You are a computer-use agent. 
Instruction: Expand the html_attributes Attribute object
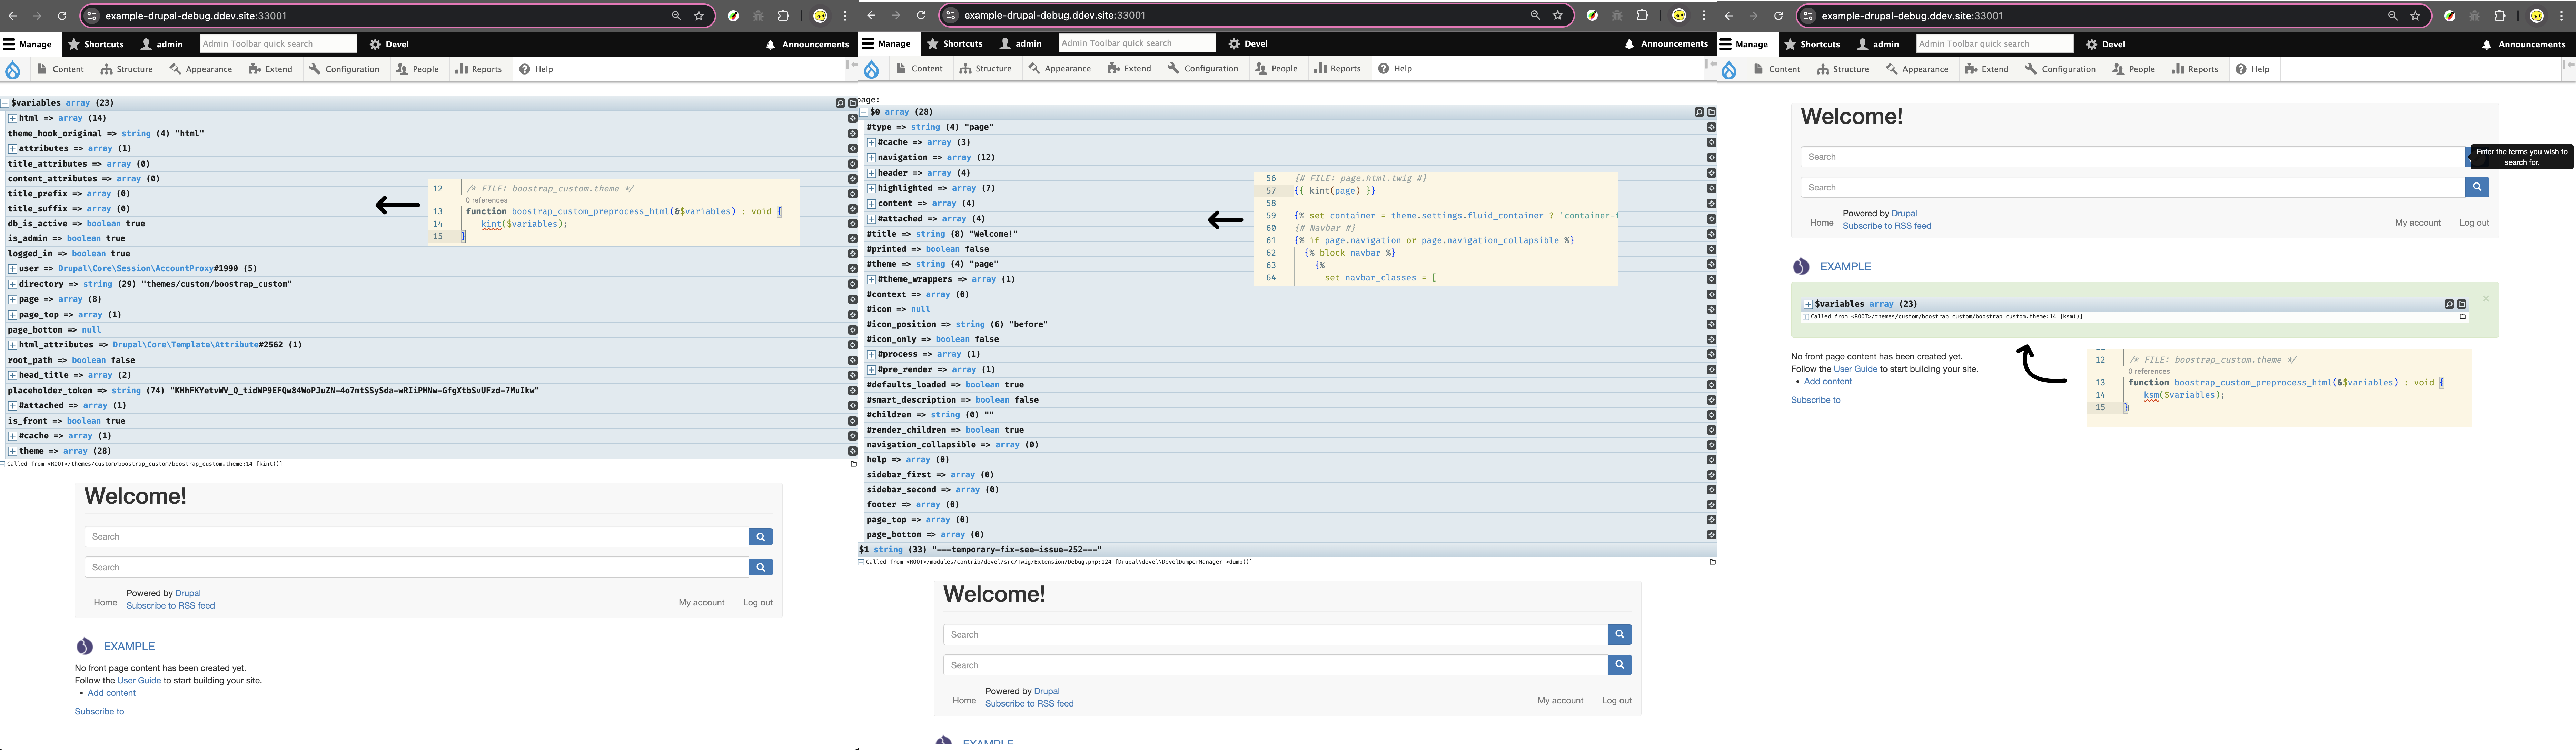coord(12,345)
